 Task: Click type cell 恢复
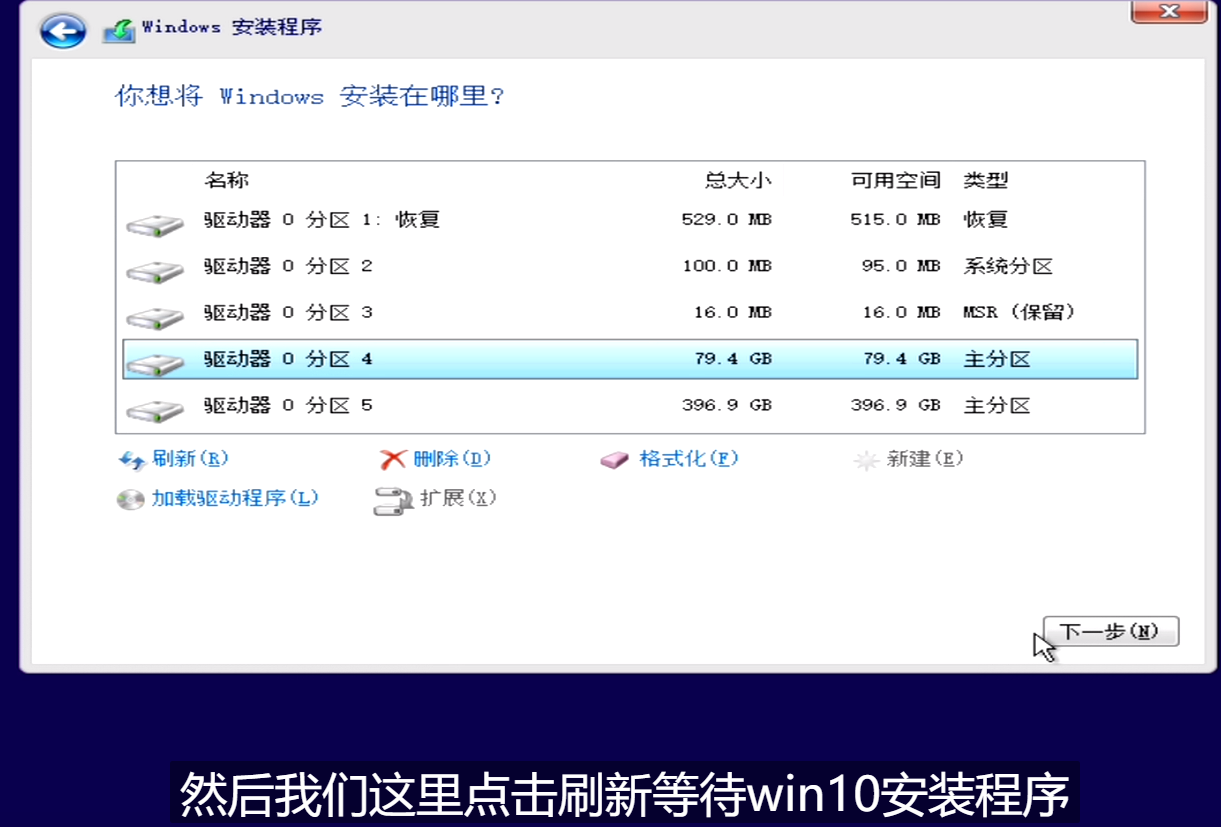click(986, 219)
